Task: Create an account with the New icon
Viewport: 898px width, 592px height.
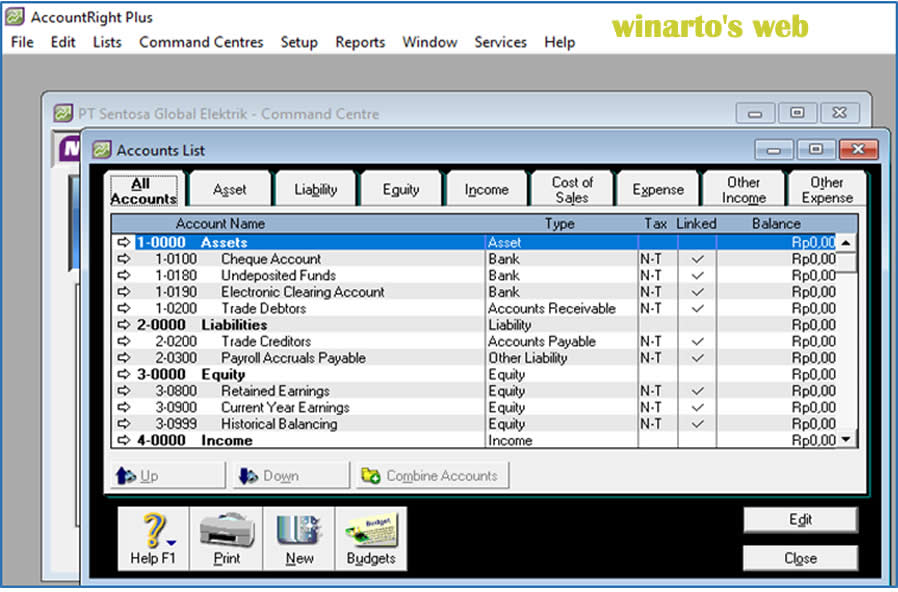Action: [297, 537]
